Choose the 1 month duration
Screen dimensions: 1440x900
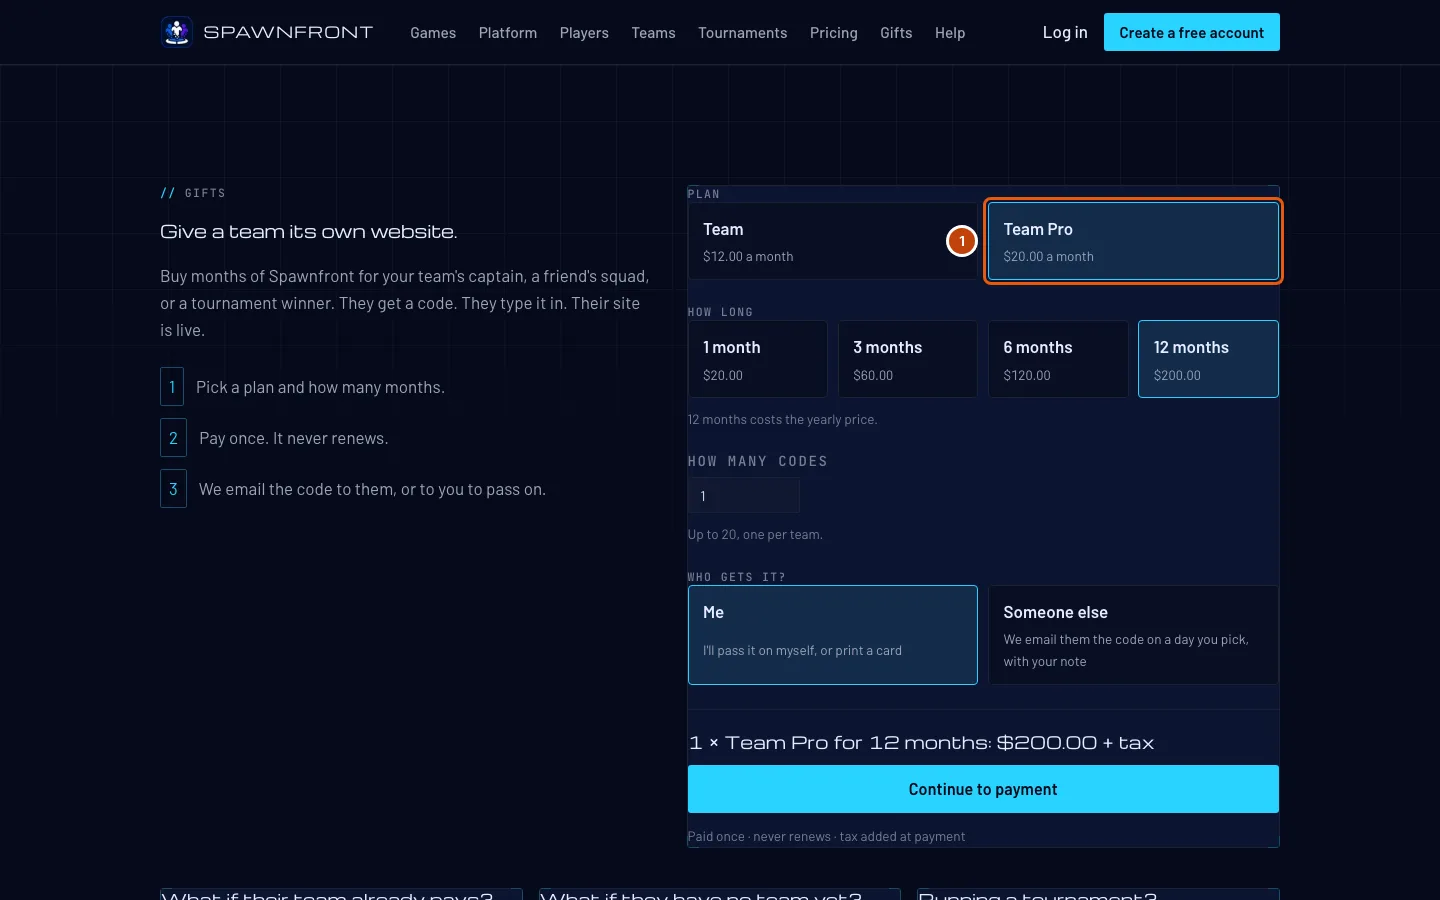pos(757,359)
